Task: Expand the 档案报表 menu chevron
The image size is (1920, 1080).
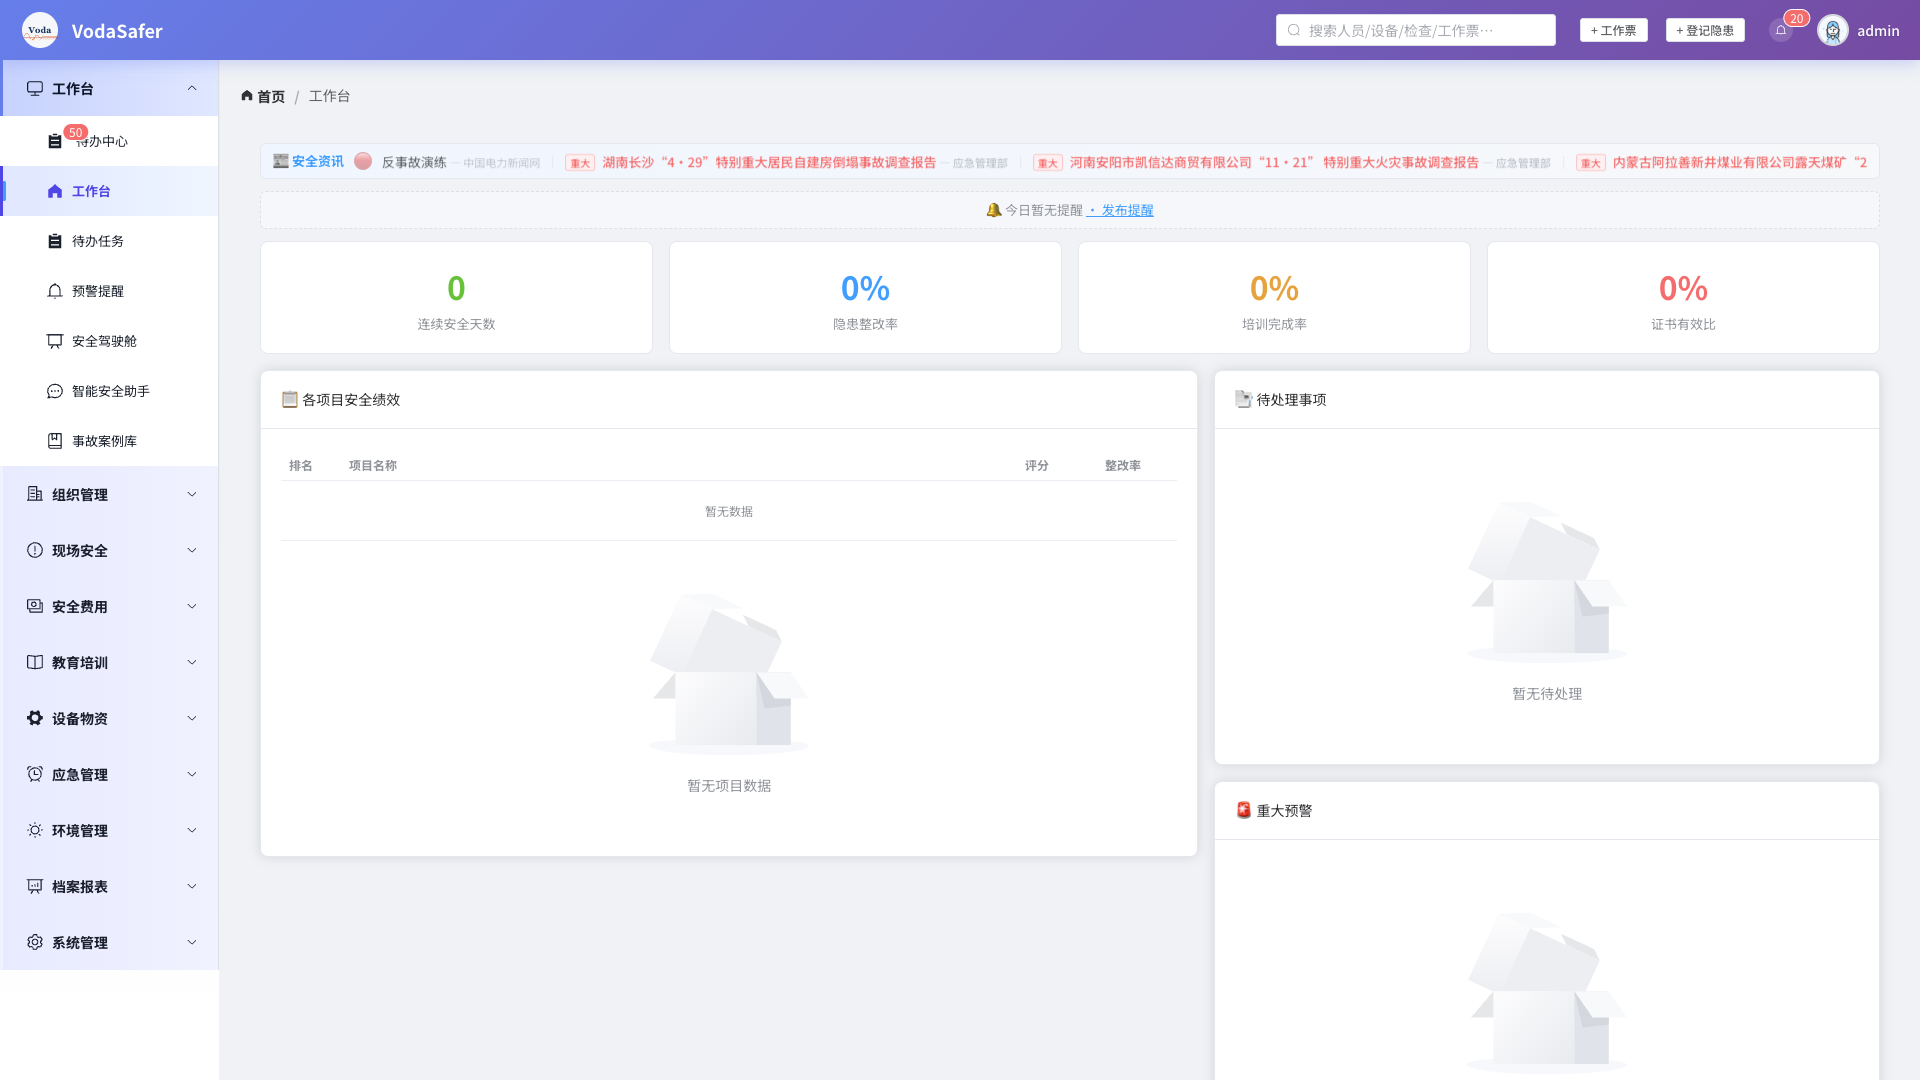Action: click(x=192, y=886)
